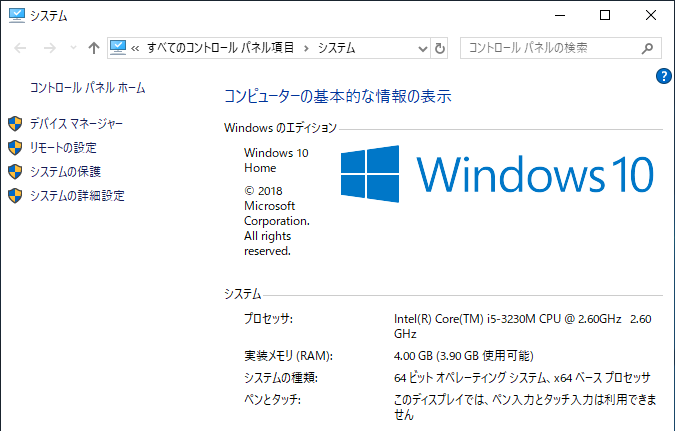Close the システム window
This screenshot has width=675, height=431.
[650, 16]
